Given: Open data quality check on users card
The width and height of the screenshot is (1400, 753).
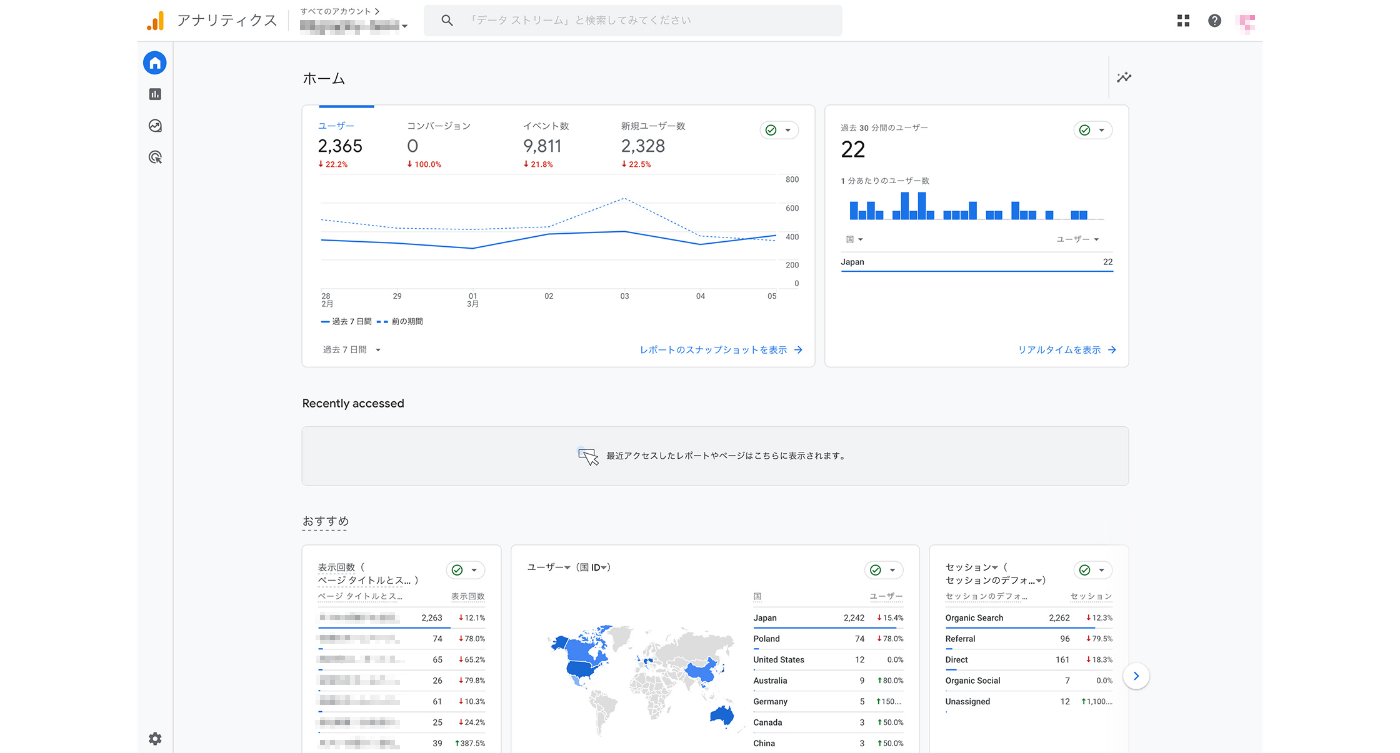Looking at the screenshot, I should tap(778, 130).
